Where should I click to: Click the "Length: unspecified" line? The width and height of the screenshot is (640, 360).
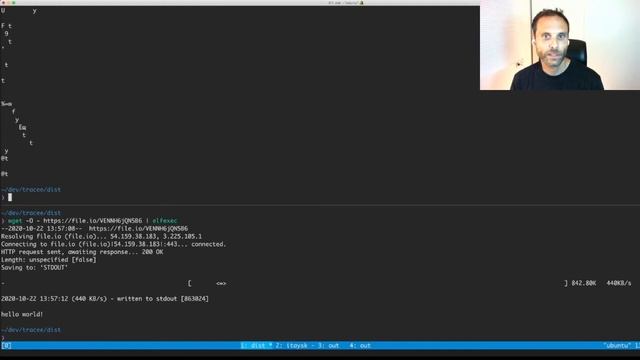[49, 260]
